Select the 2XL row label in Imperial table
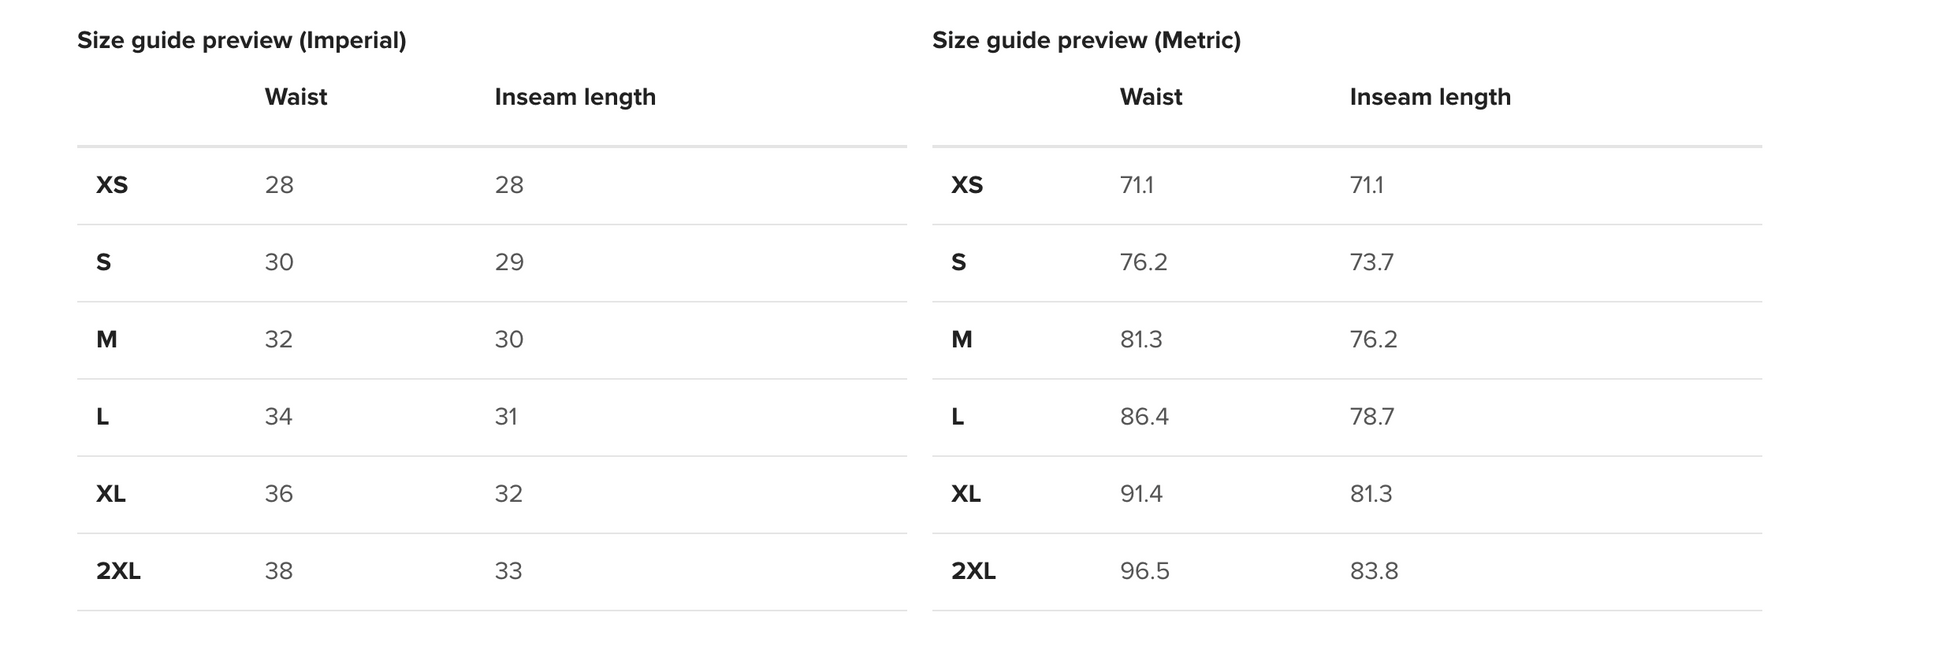Image resolution: width=1946 pixels, height=657 pixels. click(x=118, y=571)
